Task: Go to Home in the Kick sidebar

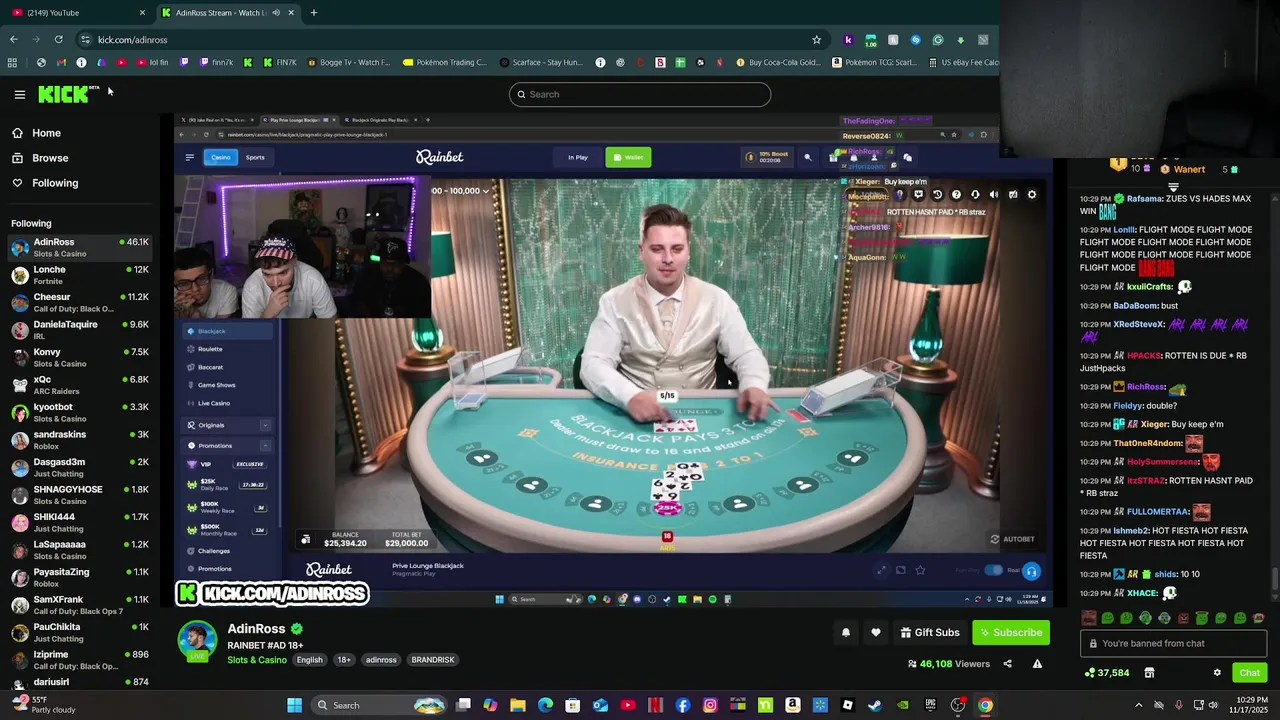Action: click(46, 133)
